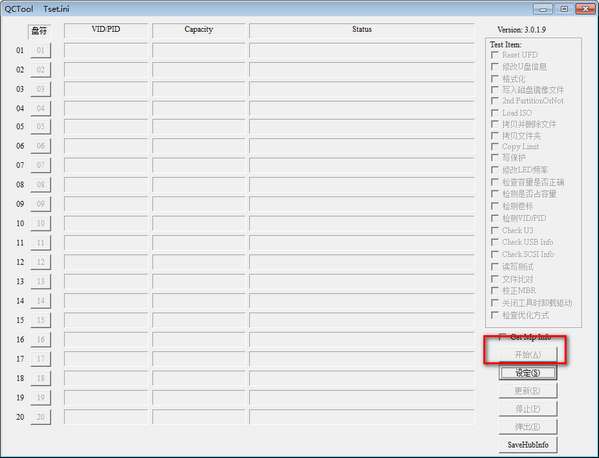Enable the 2nd PartitionOrNot checkbox
Image resolution: width=599 pixels, height=458 pixels.
point(495,100)
